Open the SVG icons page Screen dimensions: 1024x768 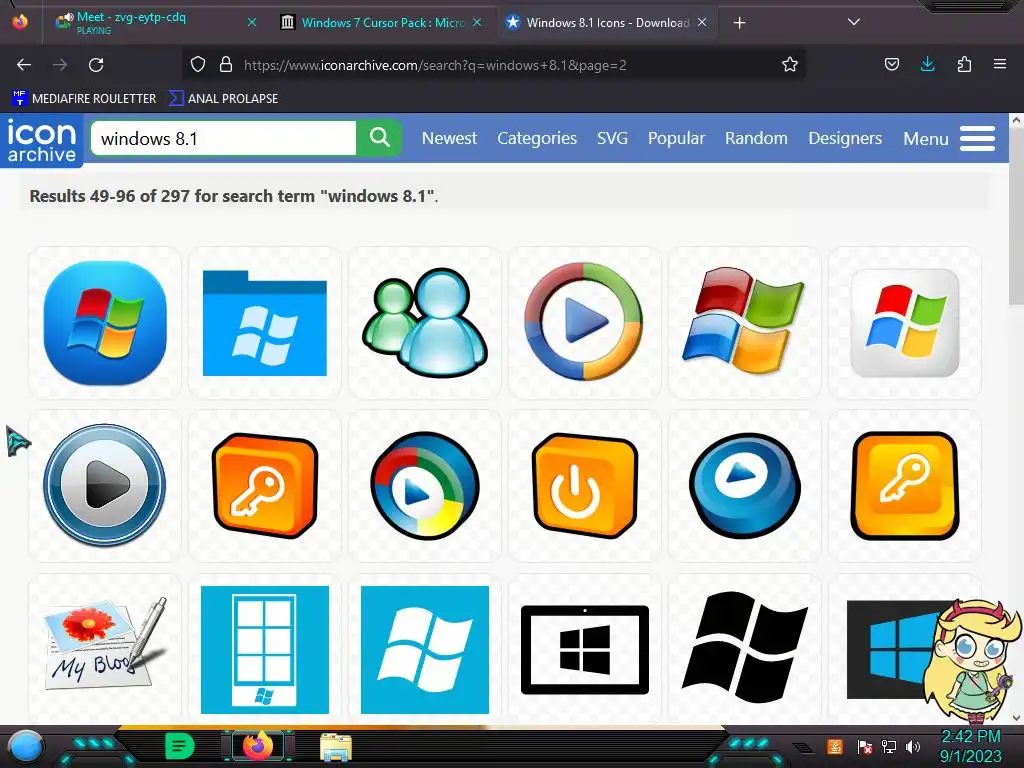coord(612,138)
